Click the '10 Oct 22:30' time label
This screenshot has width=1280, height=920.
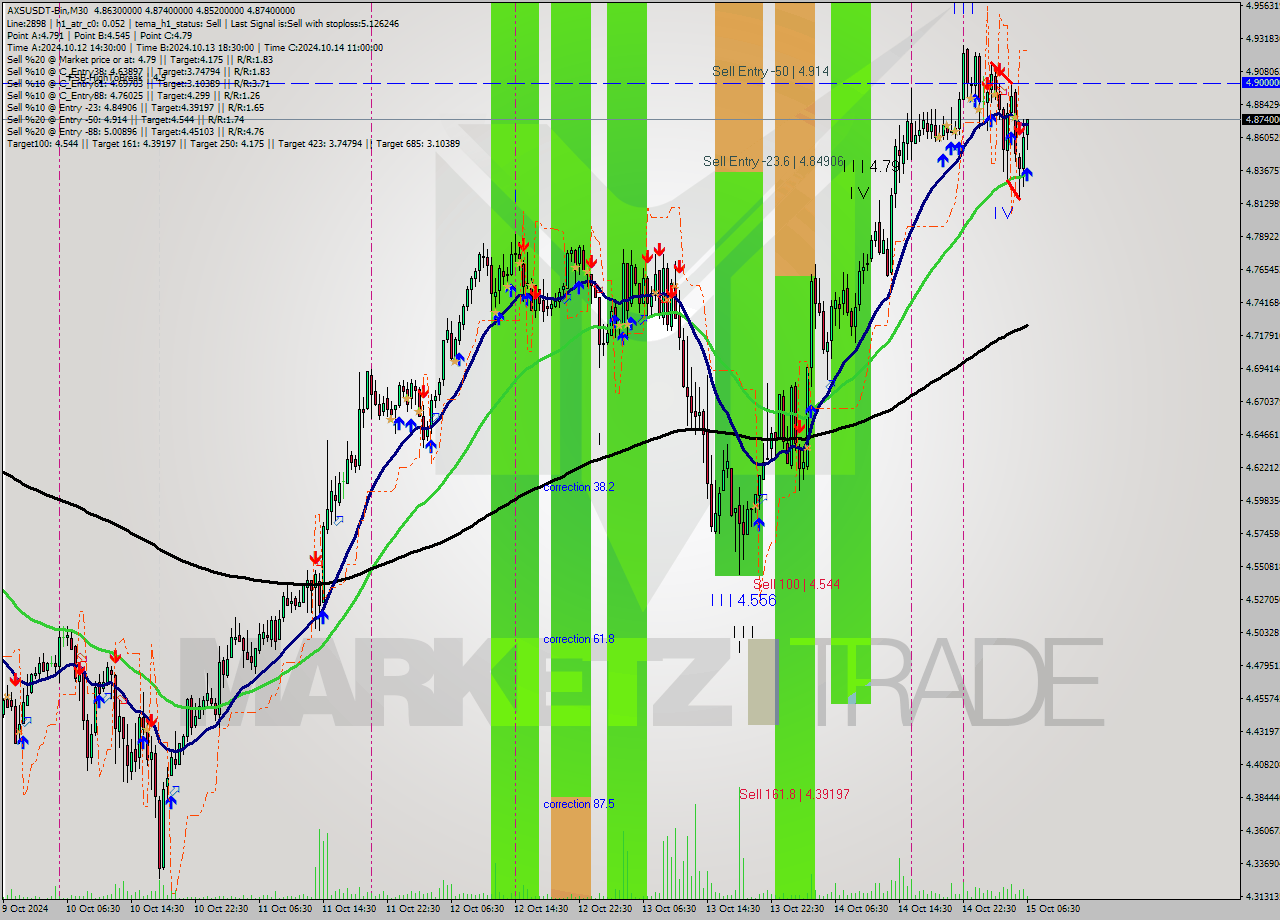coord(220,909)
